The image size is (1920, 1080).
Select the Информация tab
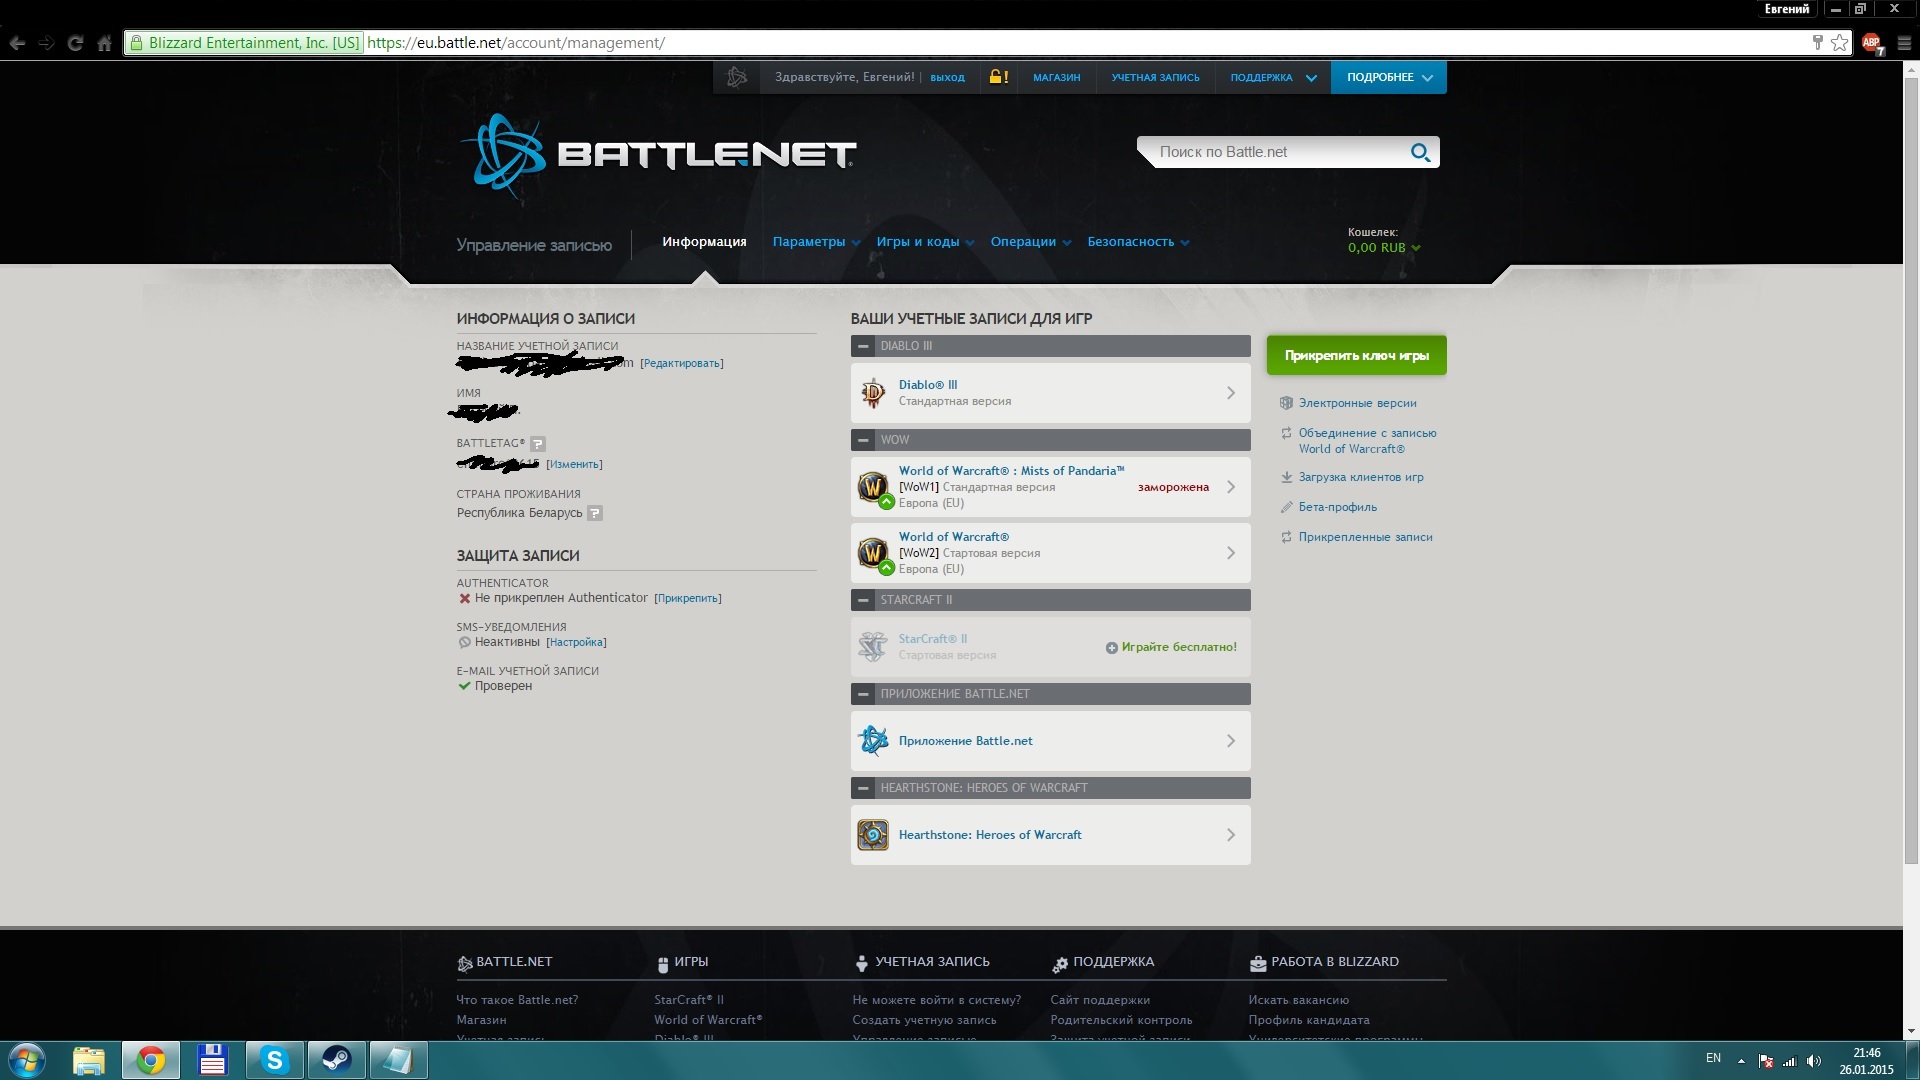(x=704, y=242)
